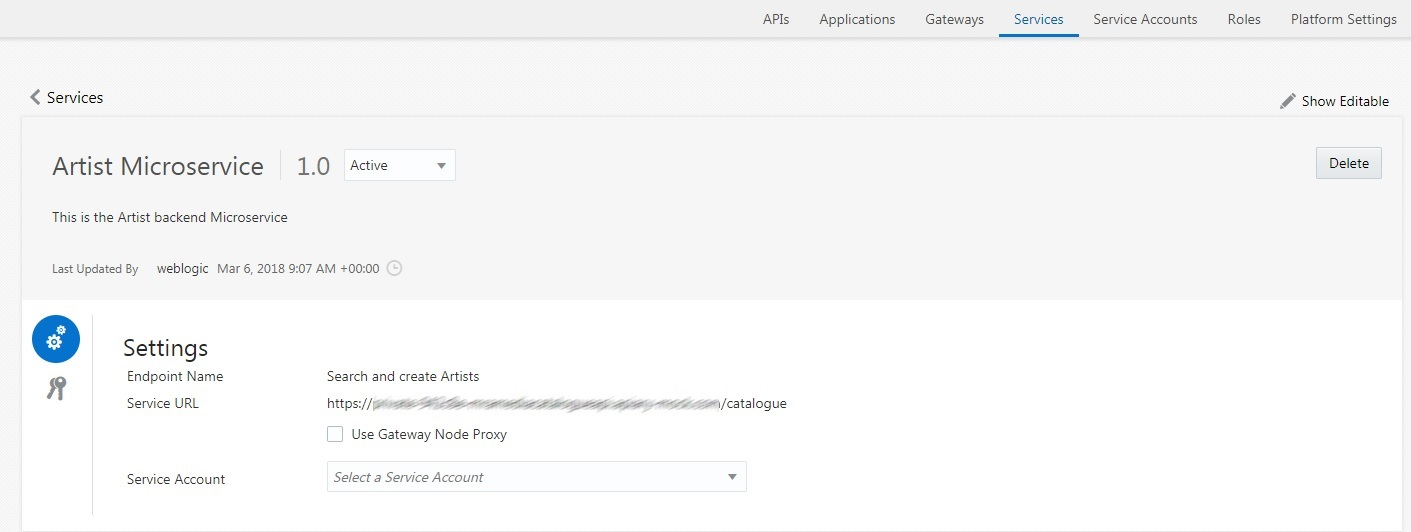Delete the Artist Microservice

coord(1348,163)
